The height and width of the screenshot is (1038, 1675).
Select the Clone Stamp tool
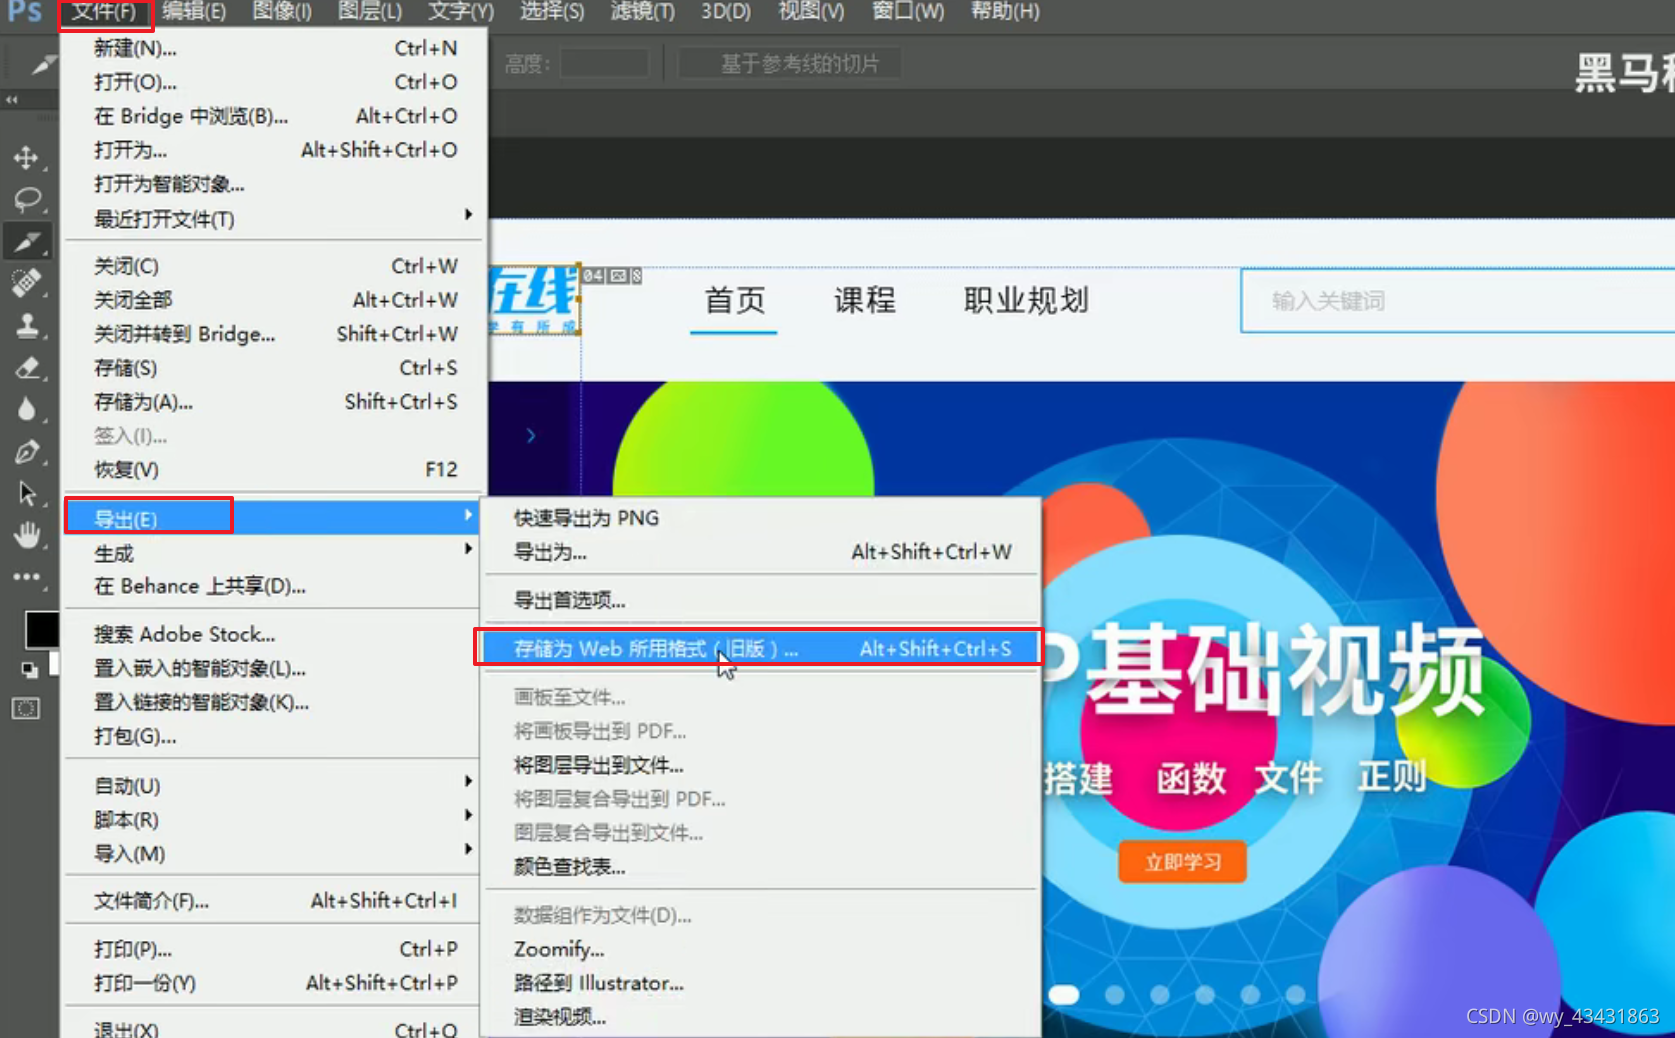(27, 325)
